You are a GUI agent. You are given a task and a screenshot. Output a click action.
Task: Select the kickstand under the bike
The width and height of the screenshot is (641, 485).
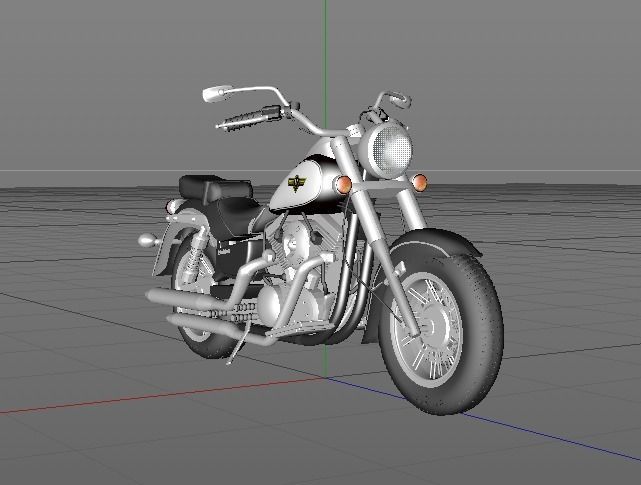(x=238, y=342)
